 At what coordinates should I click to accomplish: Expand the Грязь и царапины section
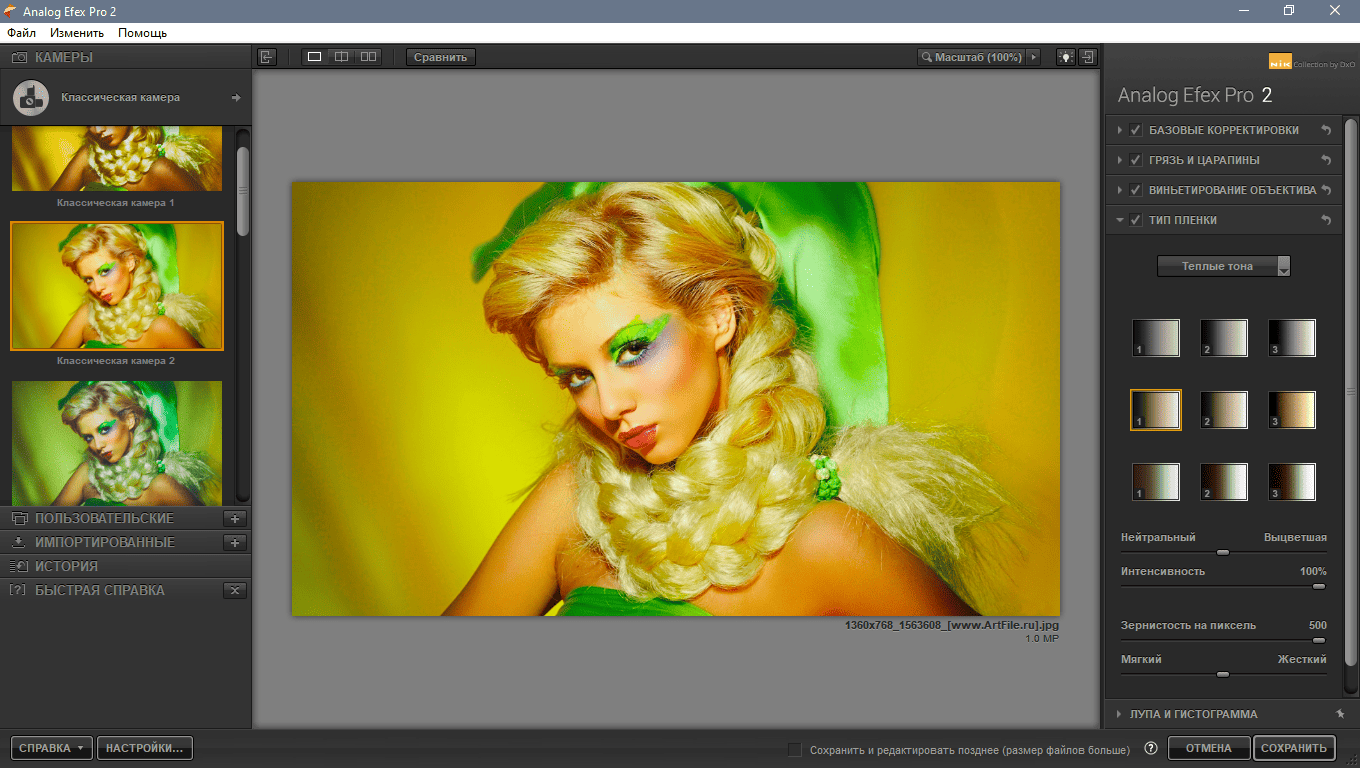pos(1118,160)
